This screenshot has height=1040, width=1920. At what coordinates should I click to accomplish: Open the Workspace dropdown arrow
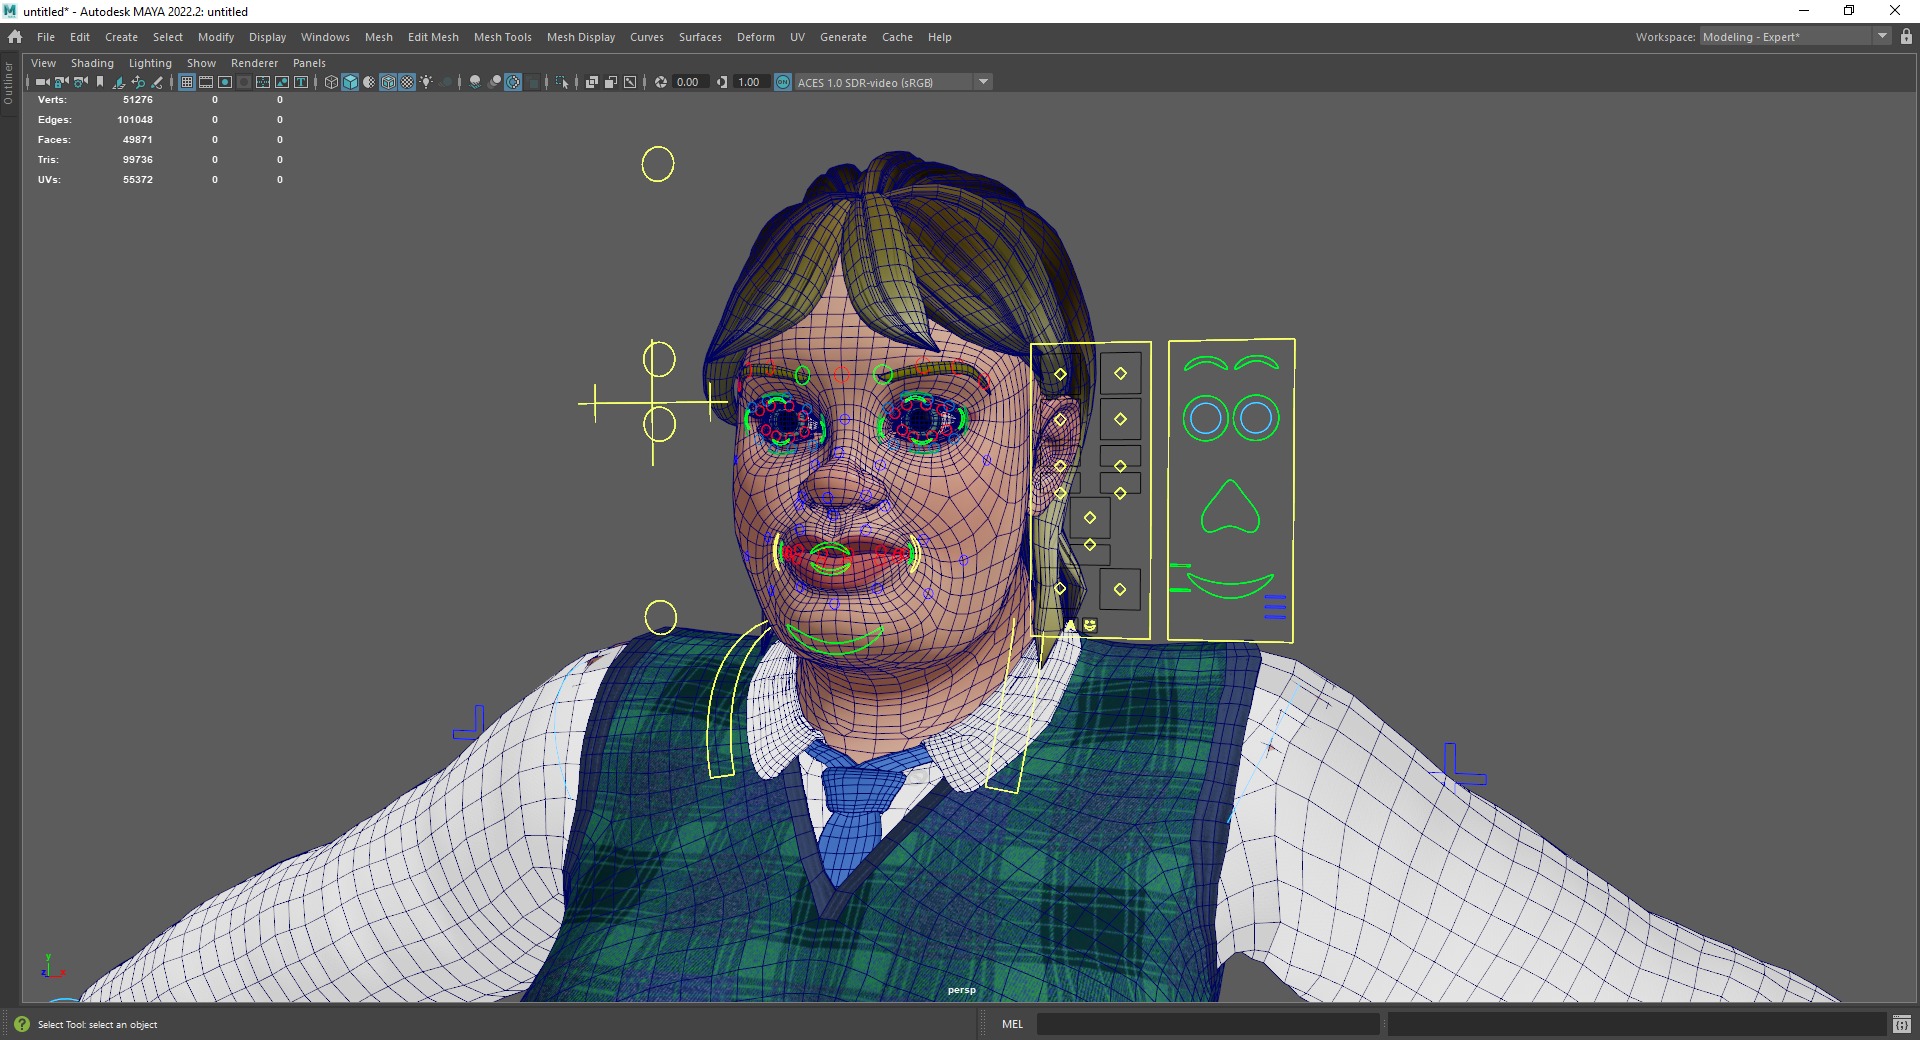[x=1882, y=36]
